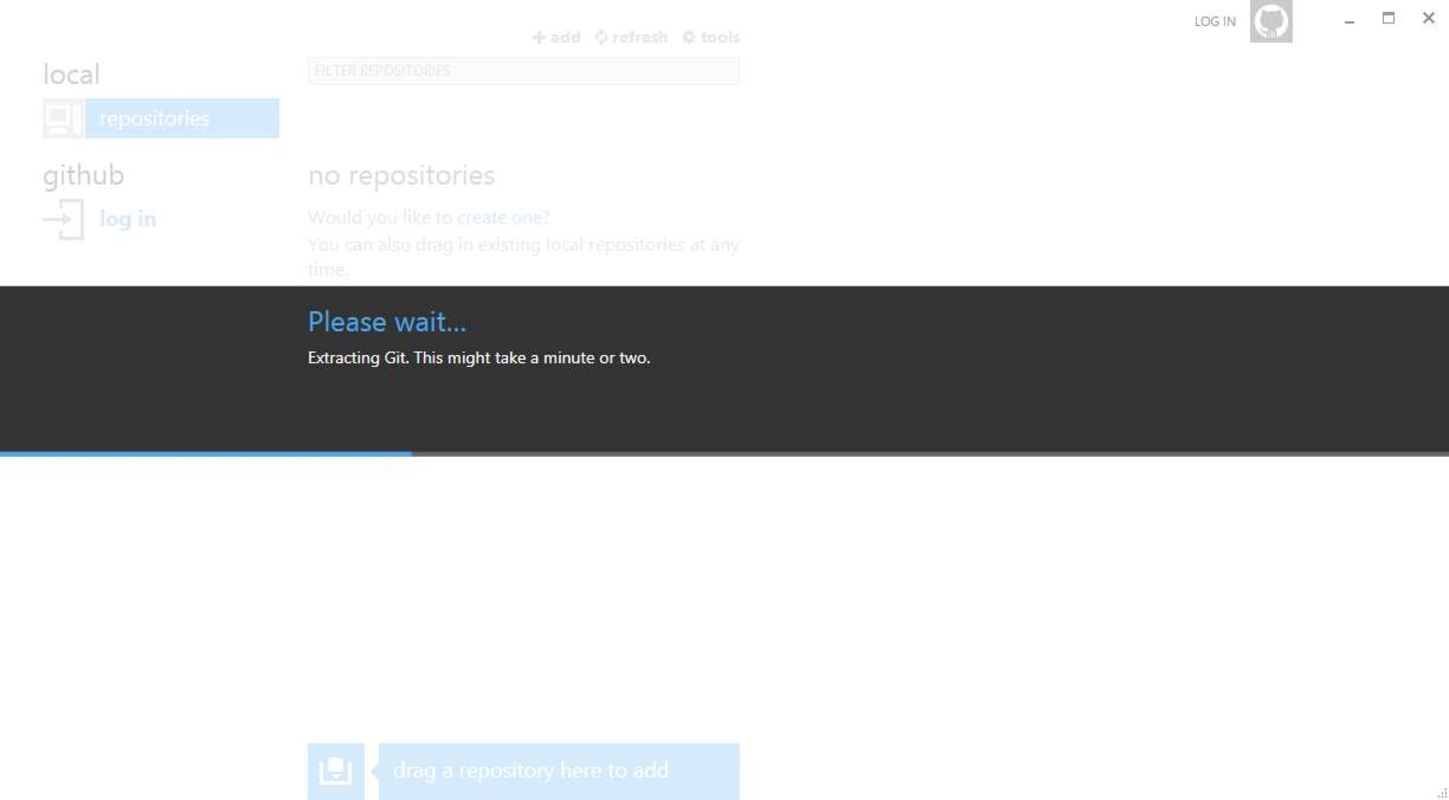Click the repository drop box icon
The image size is (1449, 800).
[336, 771]
